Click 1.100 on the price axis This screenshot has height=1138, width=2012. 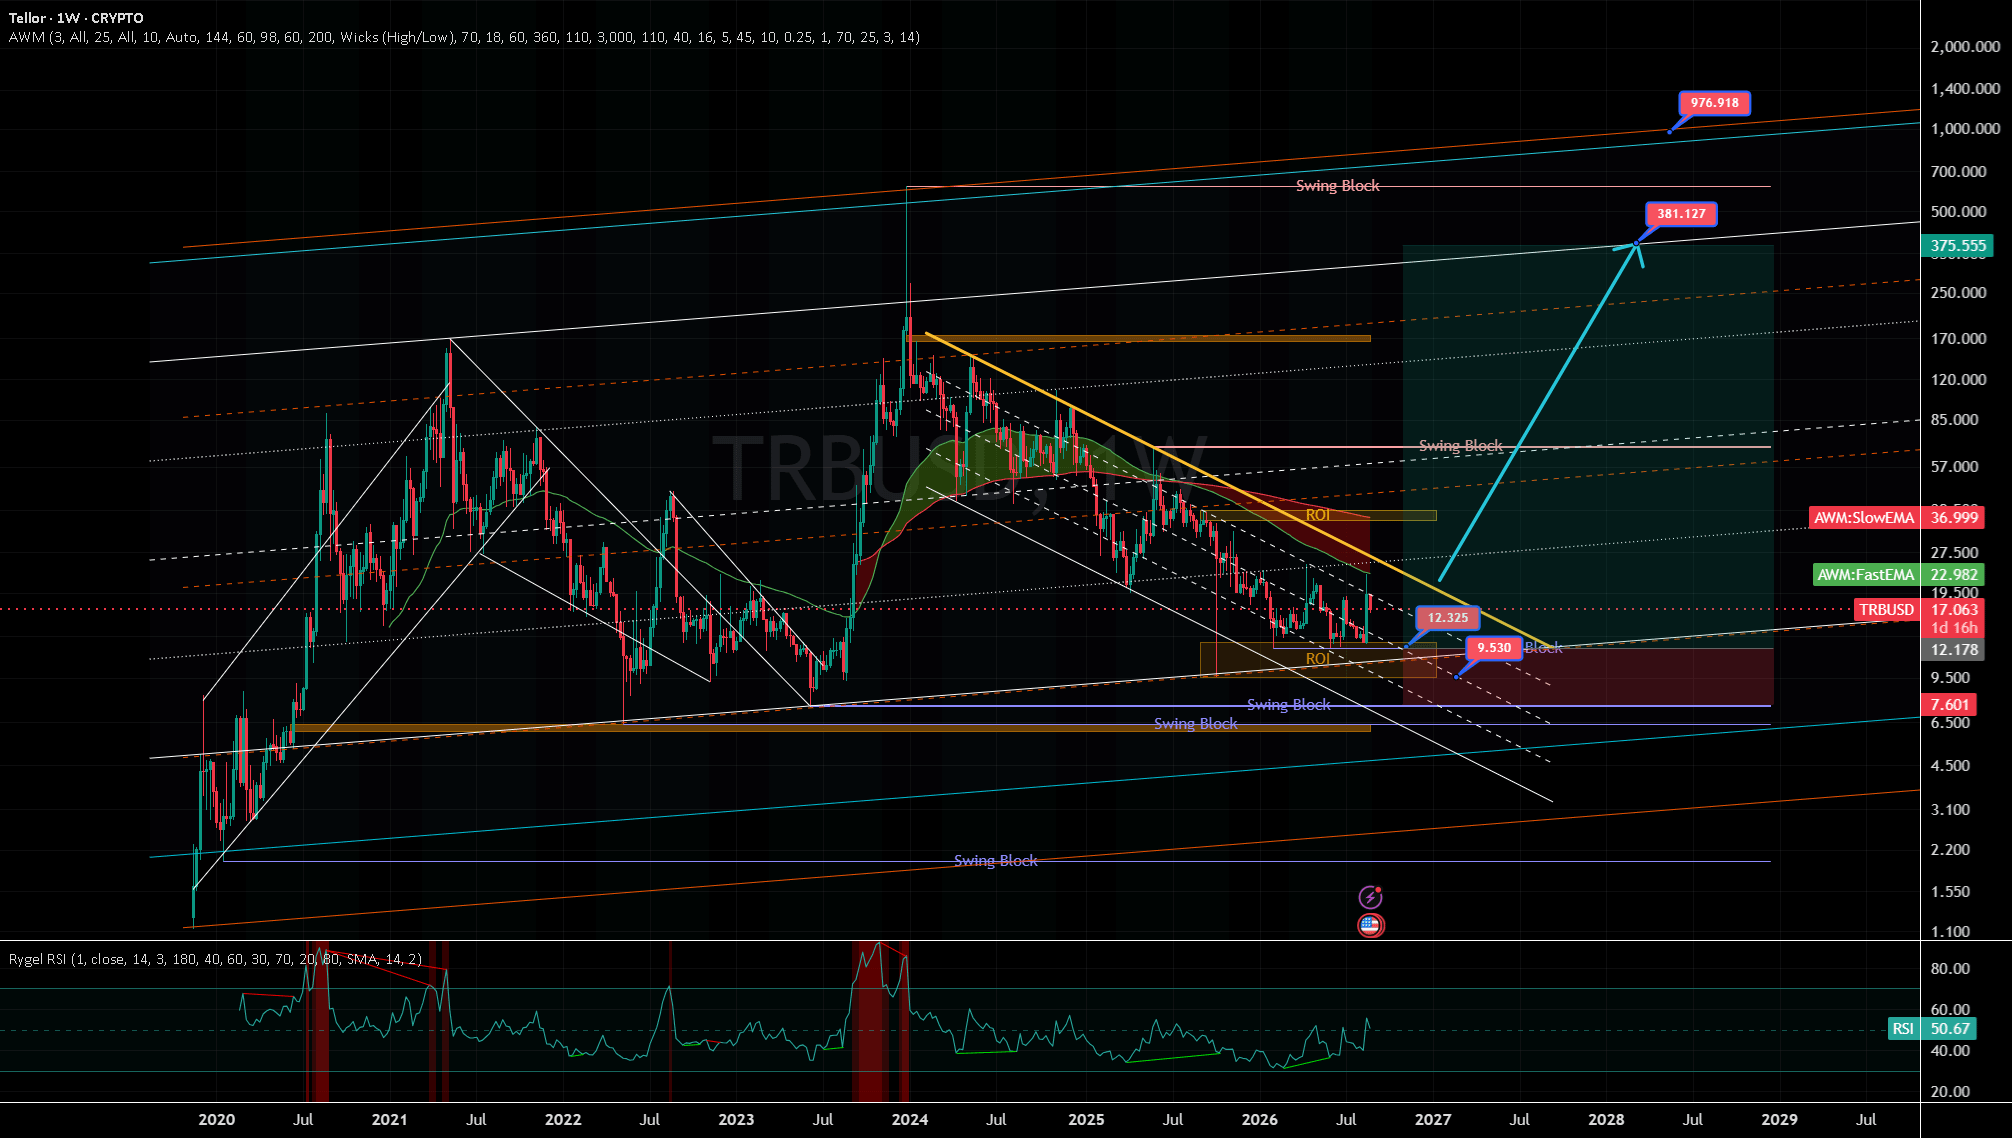(x=1951, y=932)
